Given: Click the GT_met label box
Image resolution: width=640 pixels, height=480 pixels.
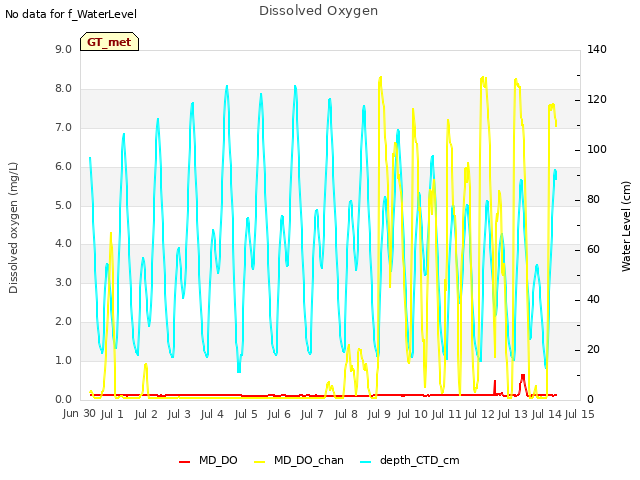Looking at the screenshot, I should tap(109, 42).
